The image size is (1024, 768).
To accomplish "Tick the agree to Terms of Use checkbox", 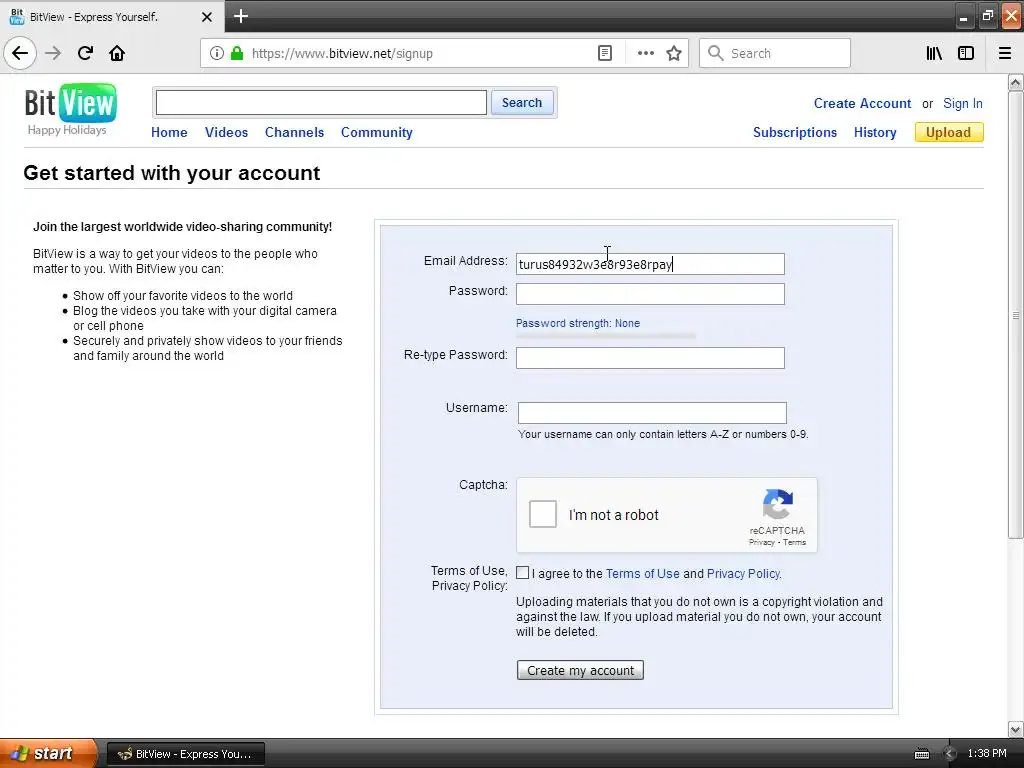I will (522, 573).
